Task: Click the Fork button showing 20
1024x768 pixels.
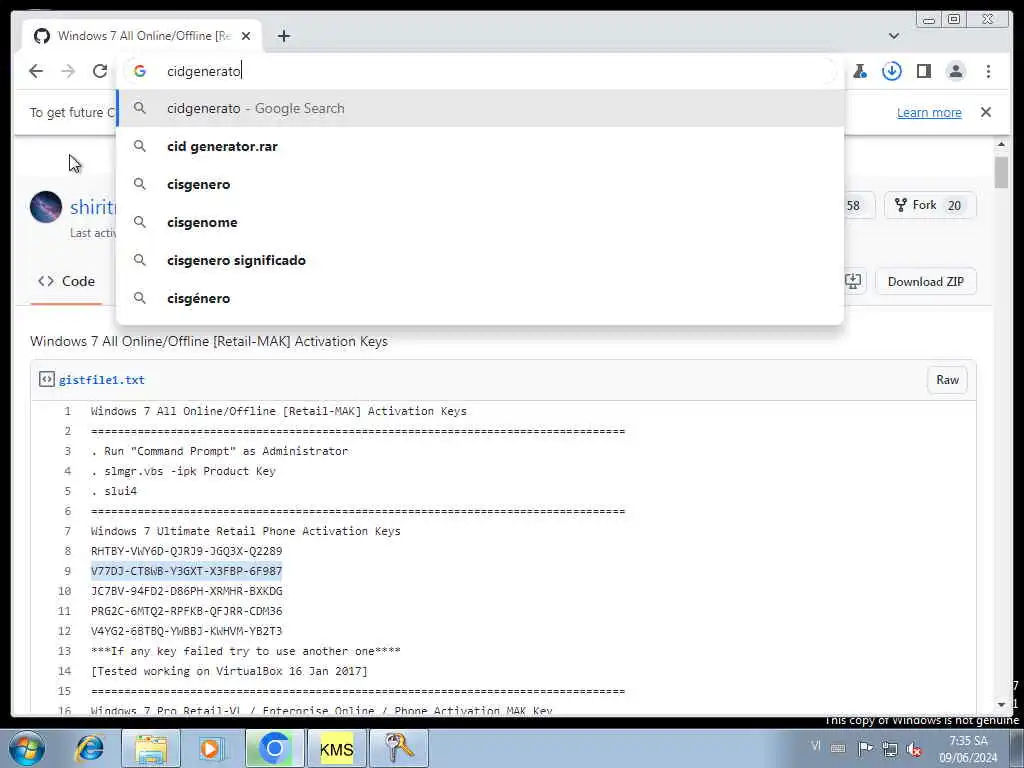Action: tap(929, 205)
